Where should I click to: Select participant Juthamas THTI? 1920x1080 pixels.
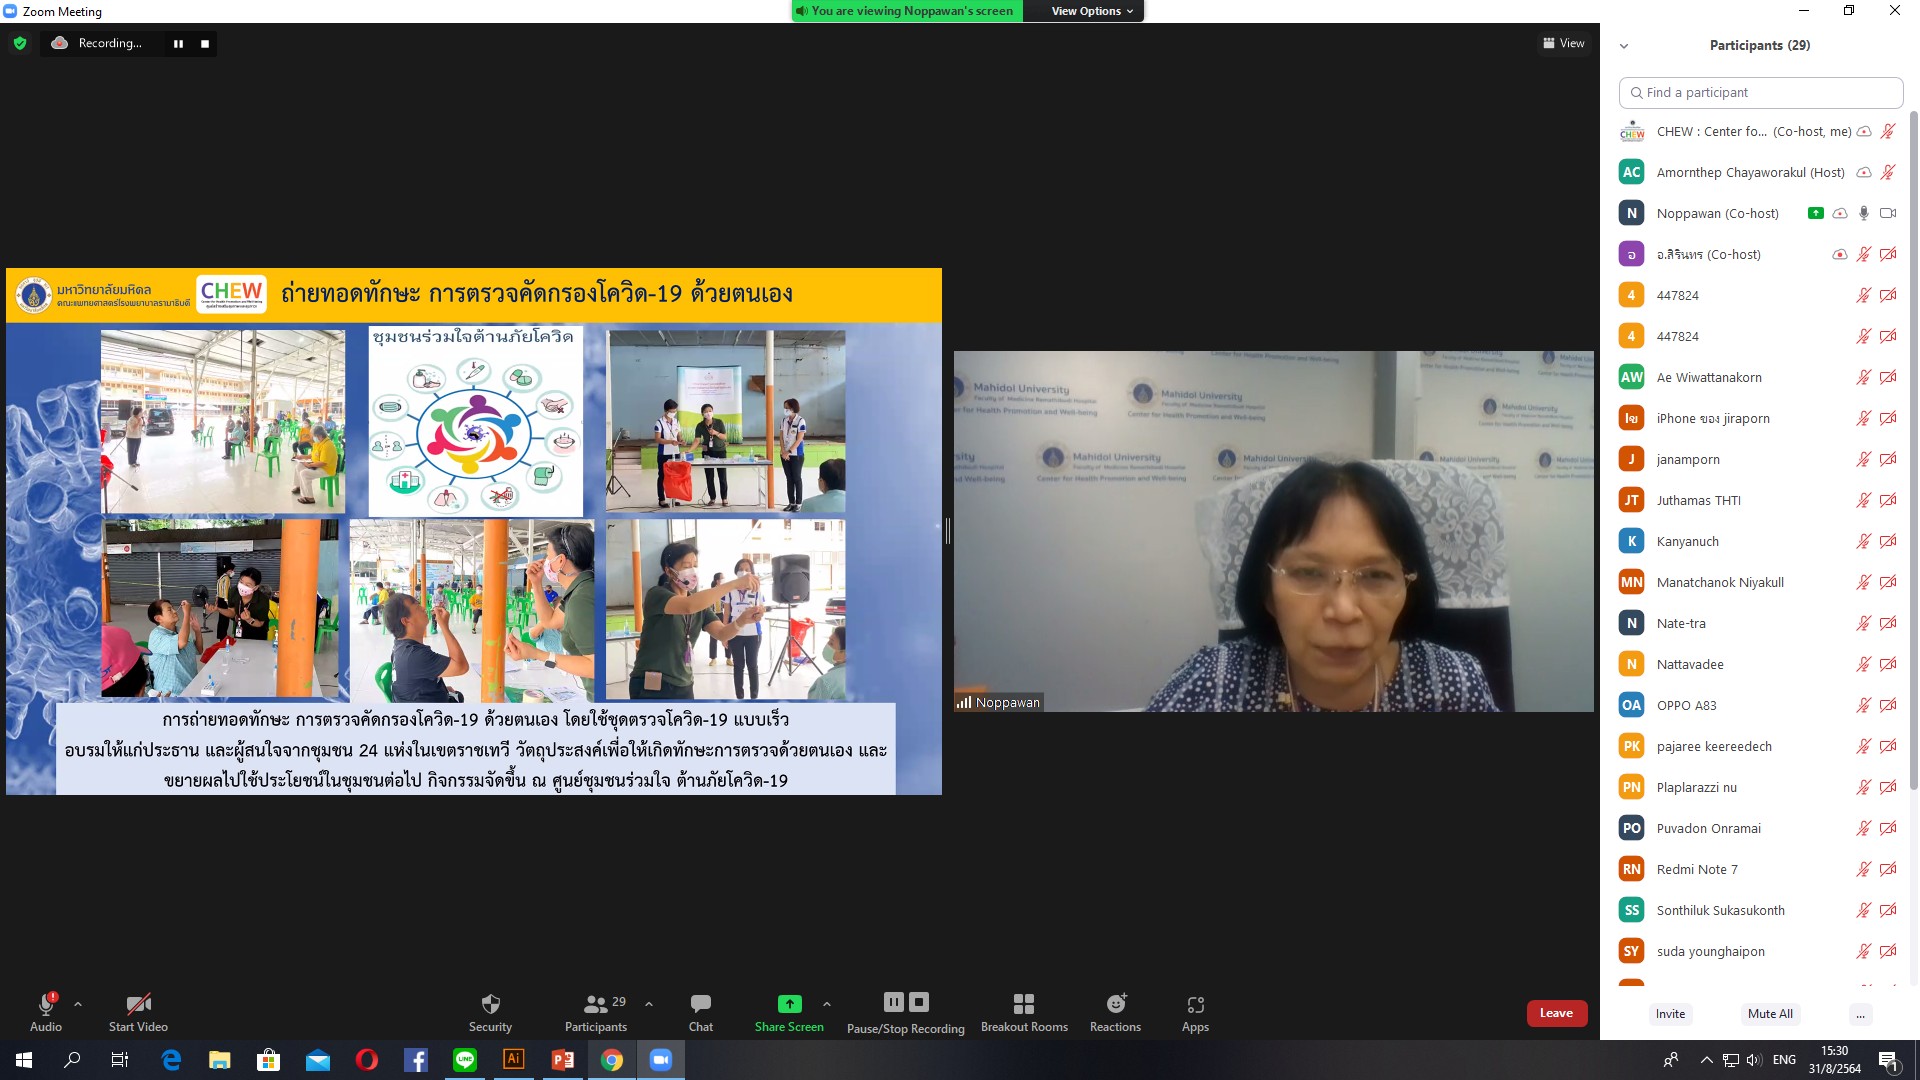coord(1758,500)
